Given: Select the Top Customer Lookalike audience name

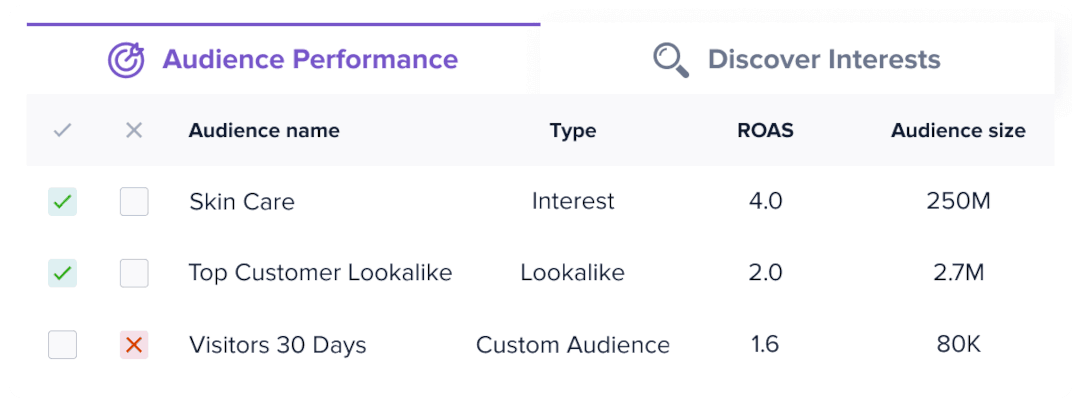Looking at the screenshot, I should click(320, 273).
